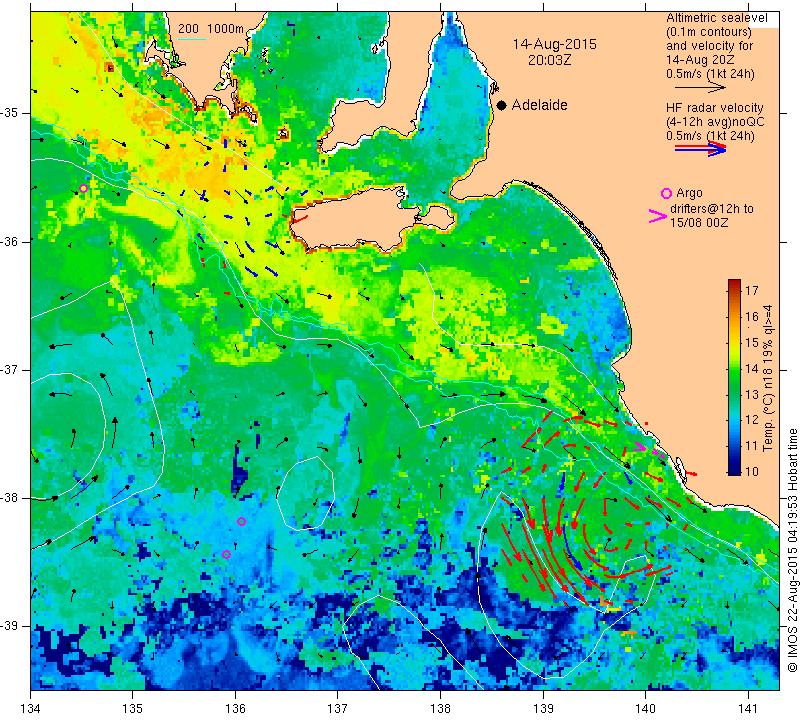Click the red-blue HF radar scale arrow
Image resolution: width=800 pixels, height=720 pixels.
point(700,149)
